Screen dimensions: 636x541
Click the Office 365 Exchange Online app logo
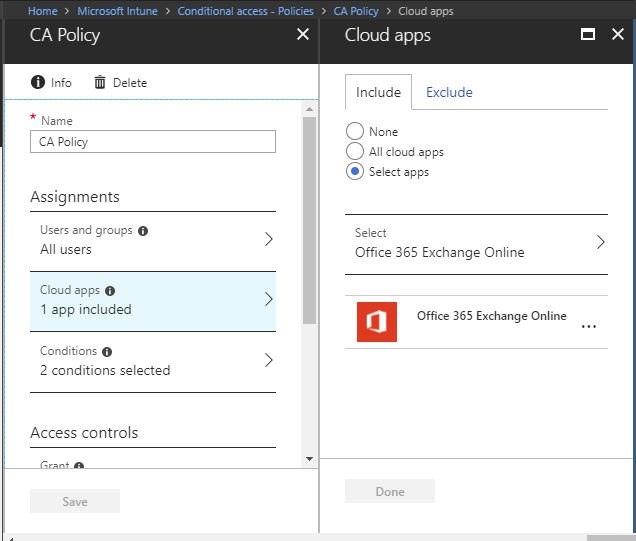pyautogui.click(x=377, y=322)
